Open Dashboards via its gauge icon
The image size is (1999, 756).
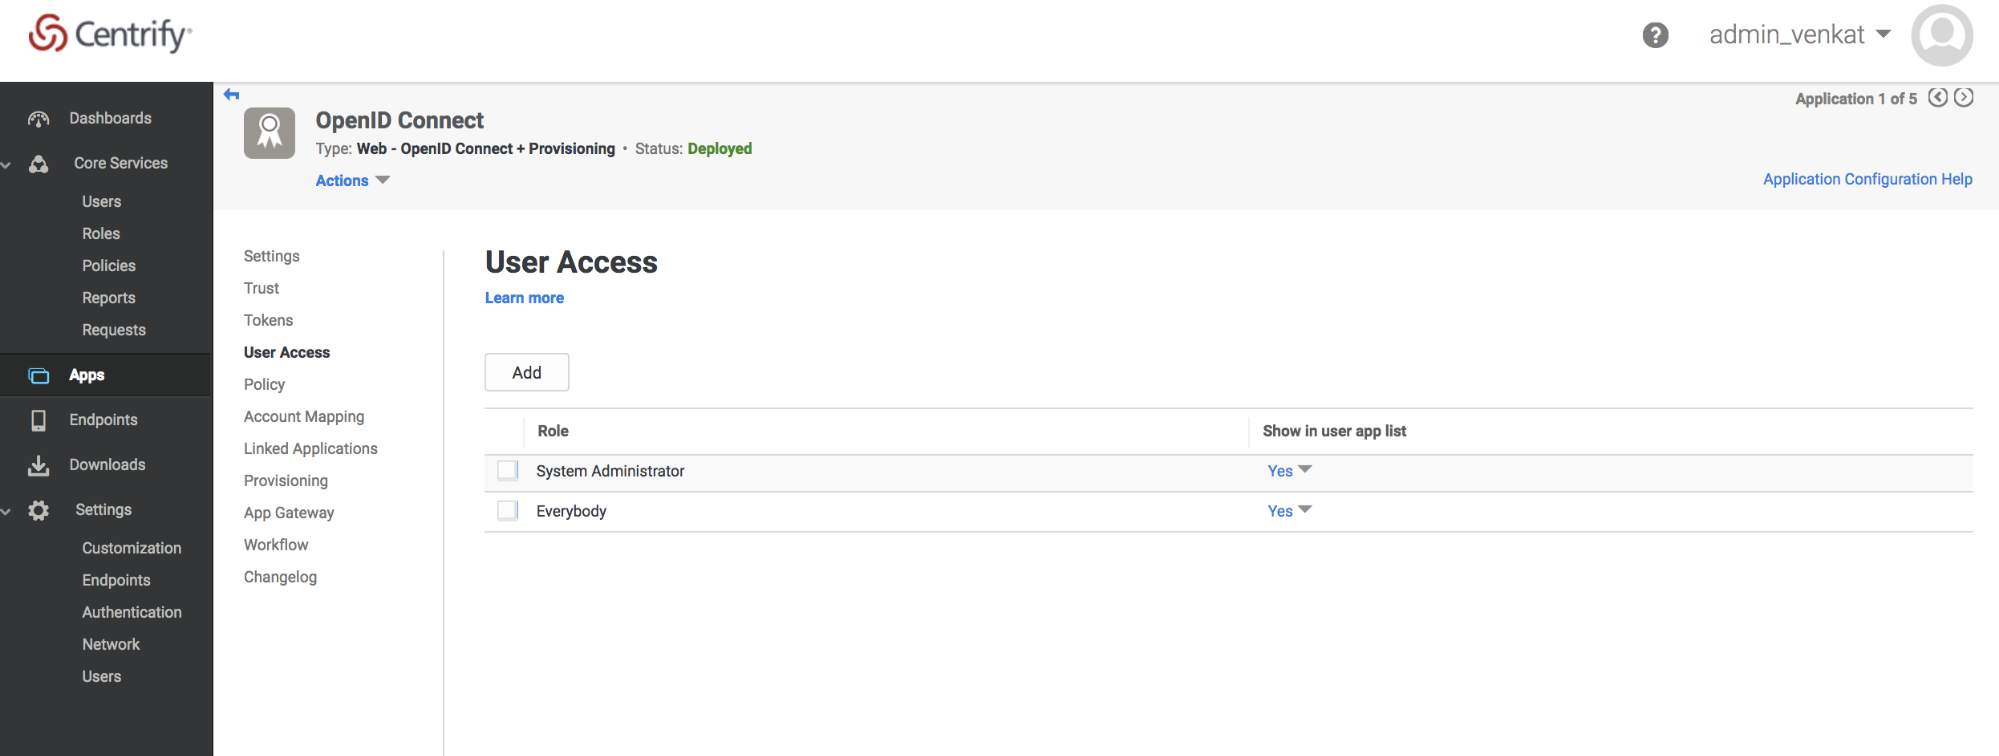coord(39,119)
